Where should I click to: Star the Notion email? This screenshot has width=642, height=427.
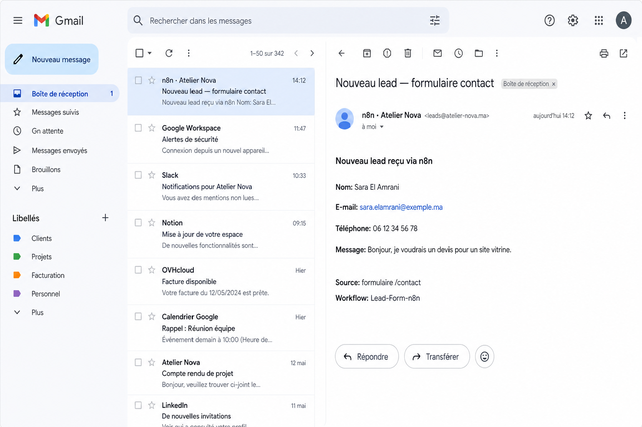click(x=151, y=223)
